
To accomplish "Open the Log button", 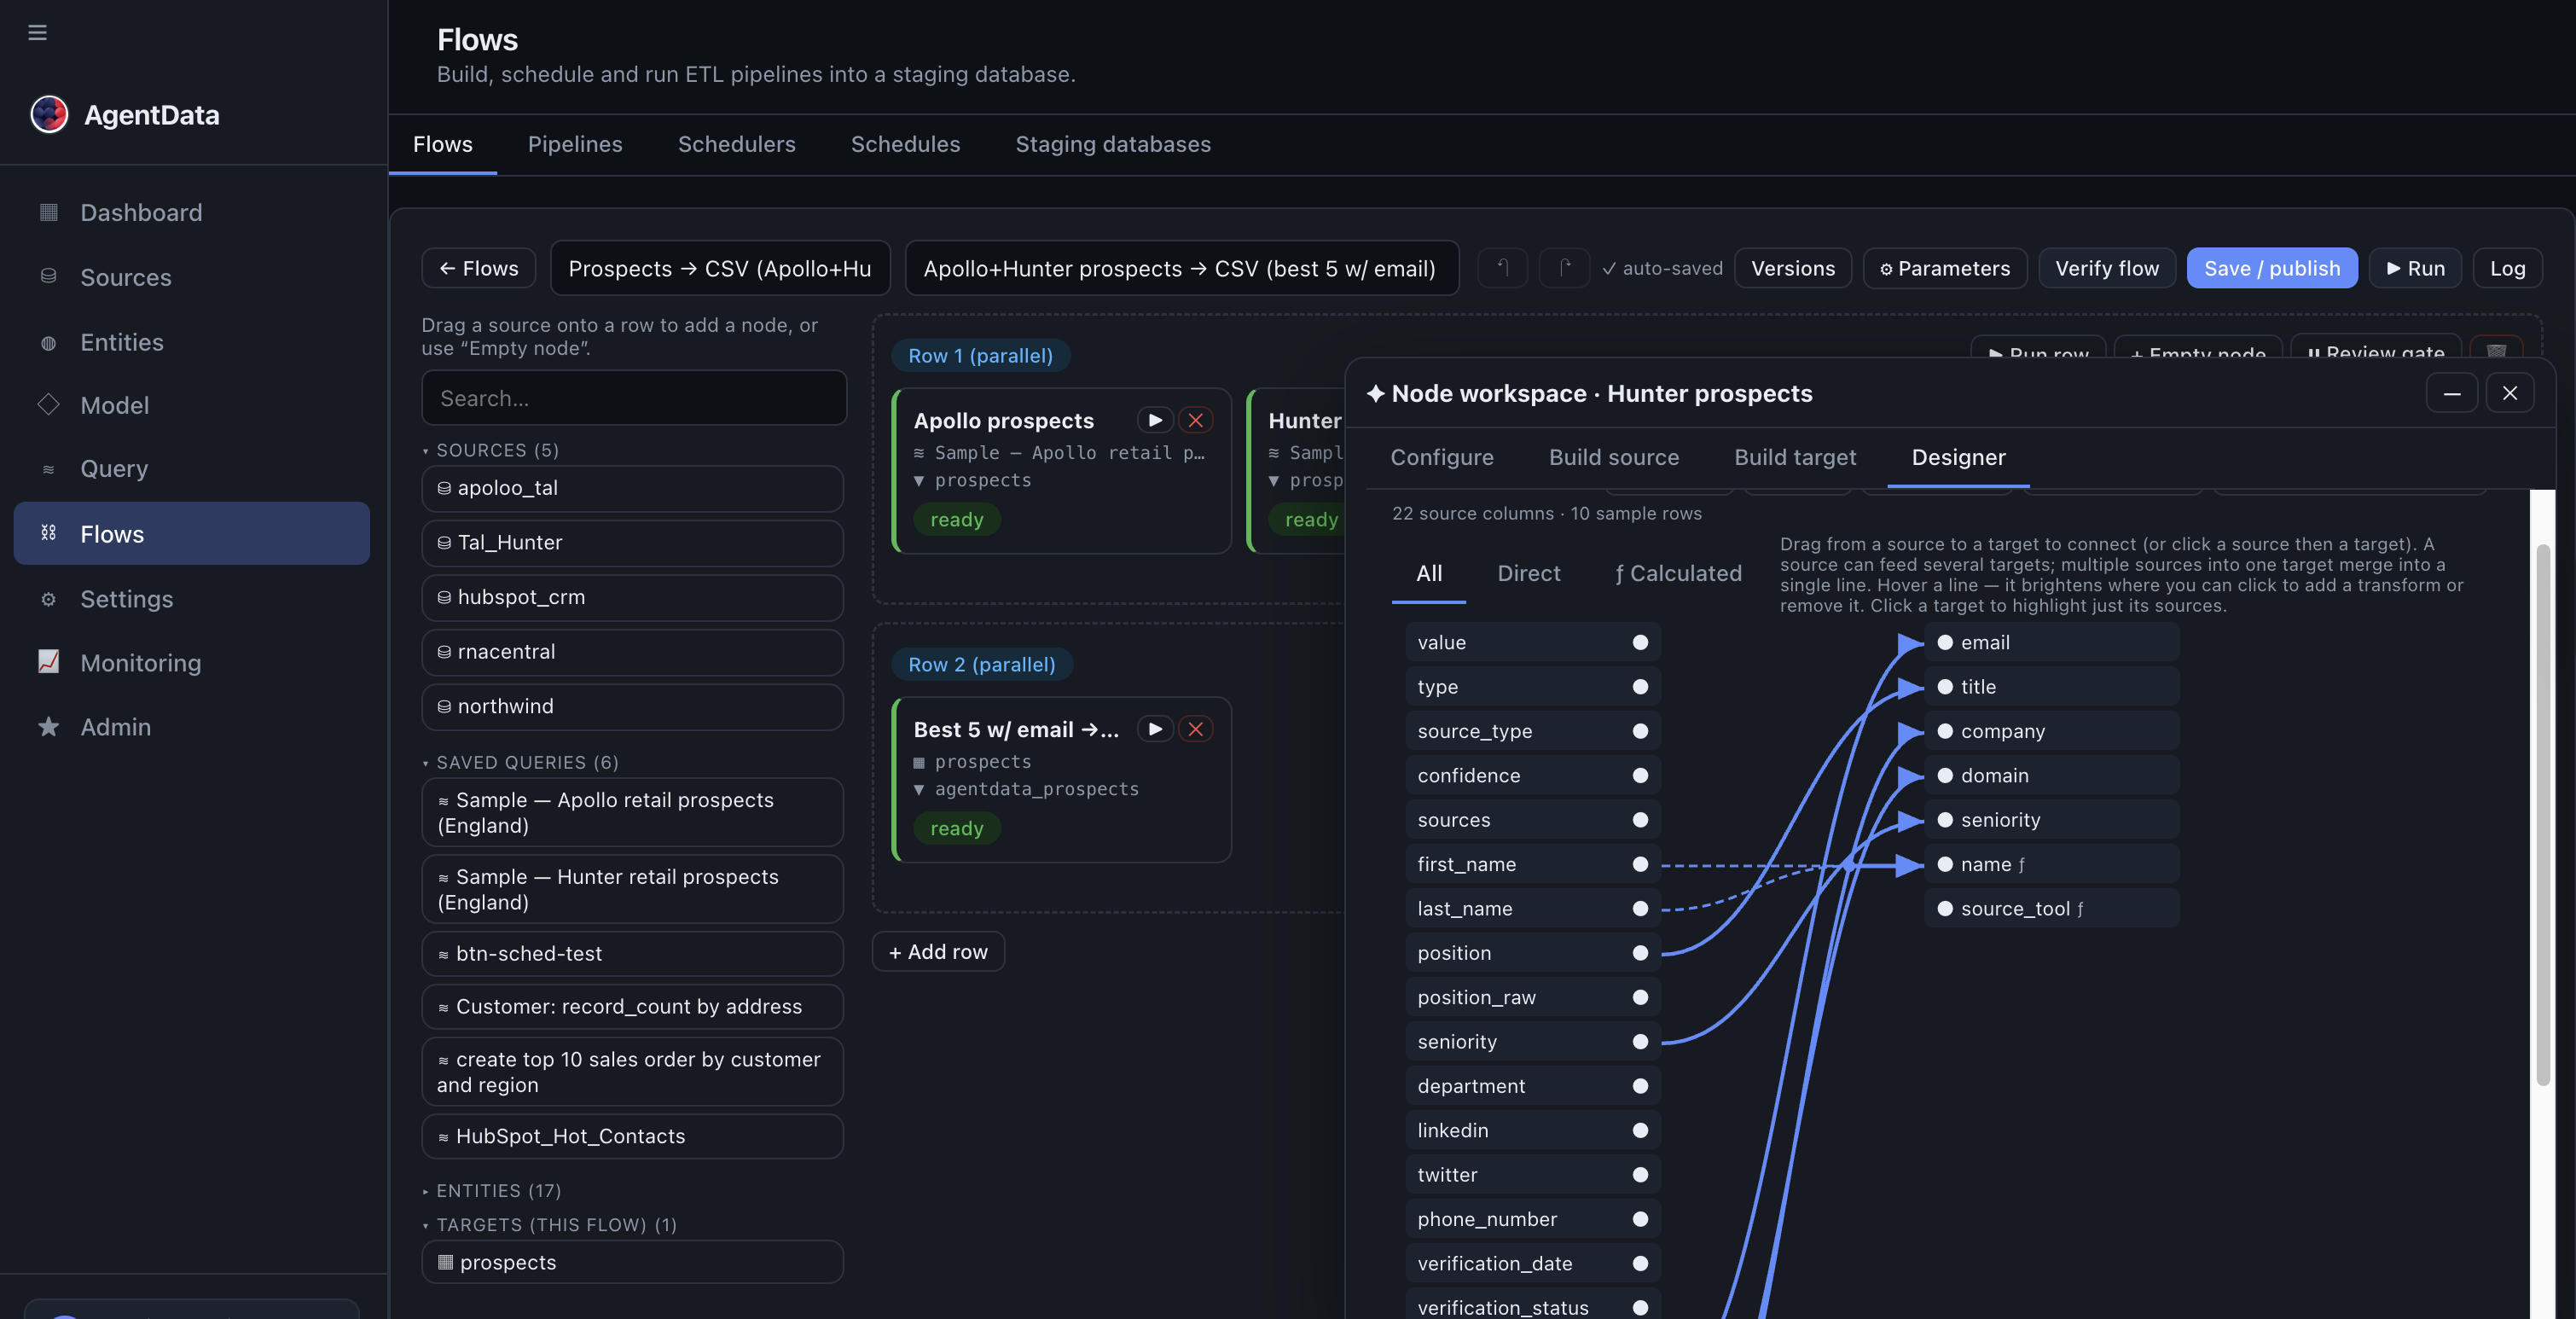I will [x=2507, y=268].
